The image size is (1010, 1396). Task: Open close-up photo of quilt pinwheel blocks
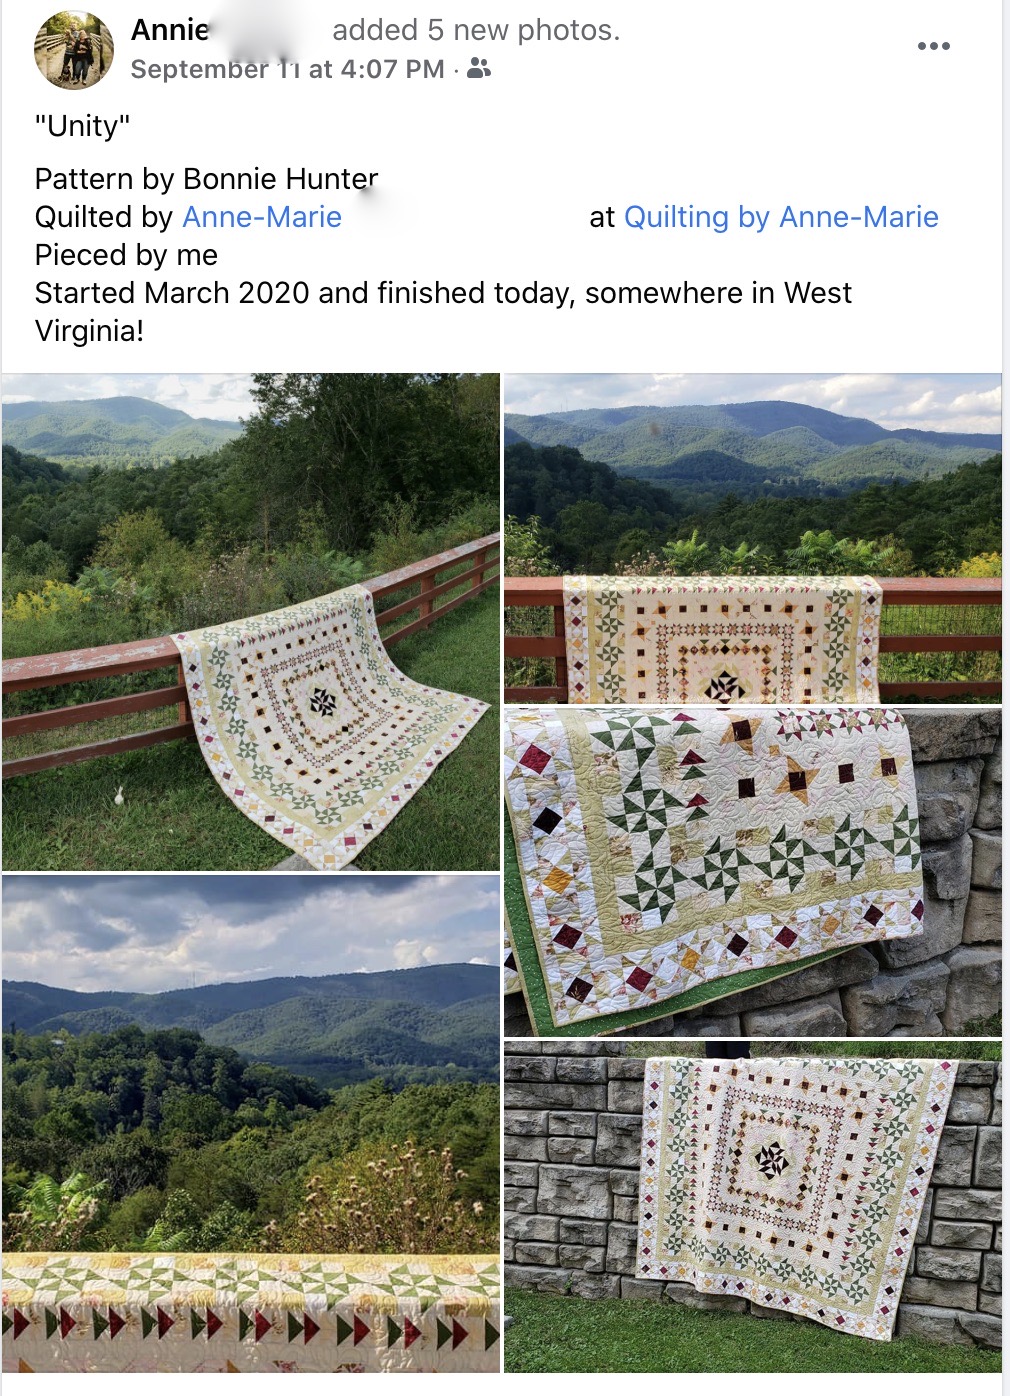753,872
